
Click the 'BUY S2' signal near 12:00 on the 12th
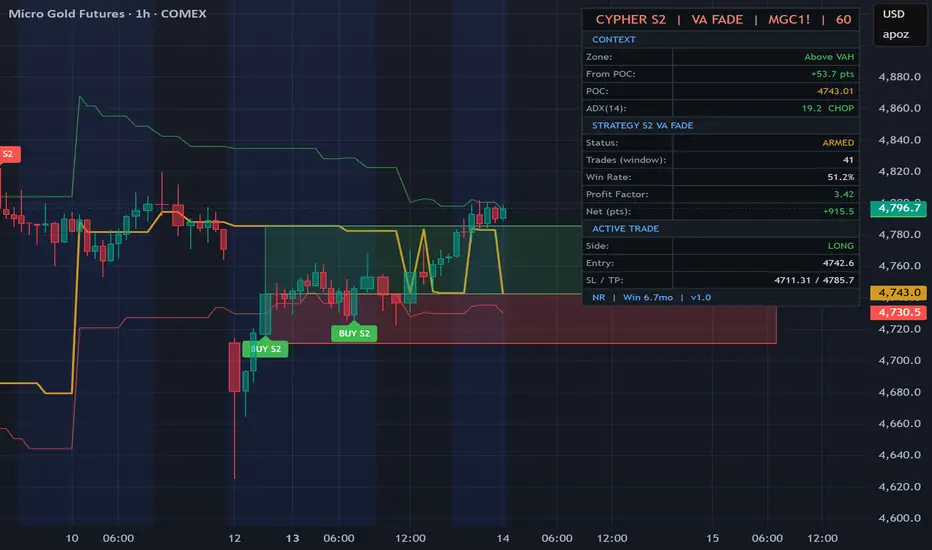pos(265,348)
